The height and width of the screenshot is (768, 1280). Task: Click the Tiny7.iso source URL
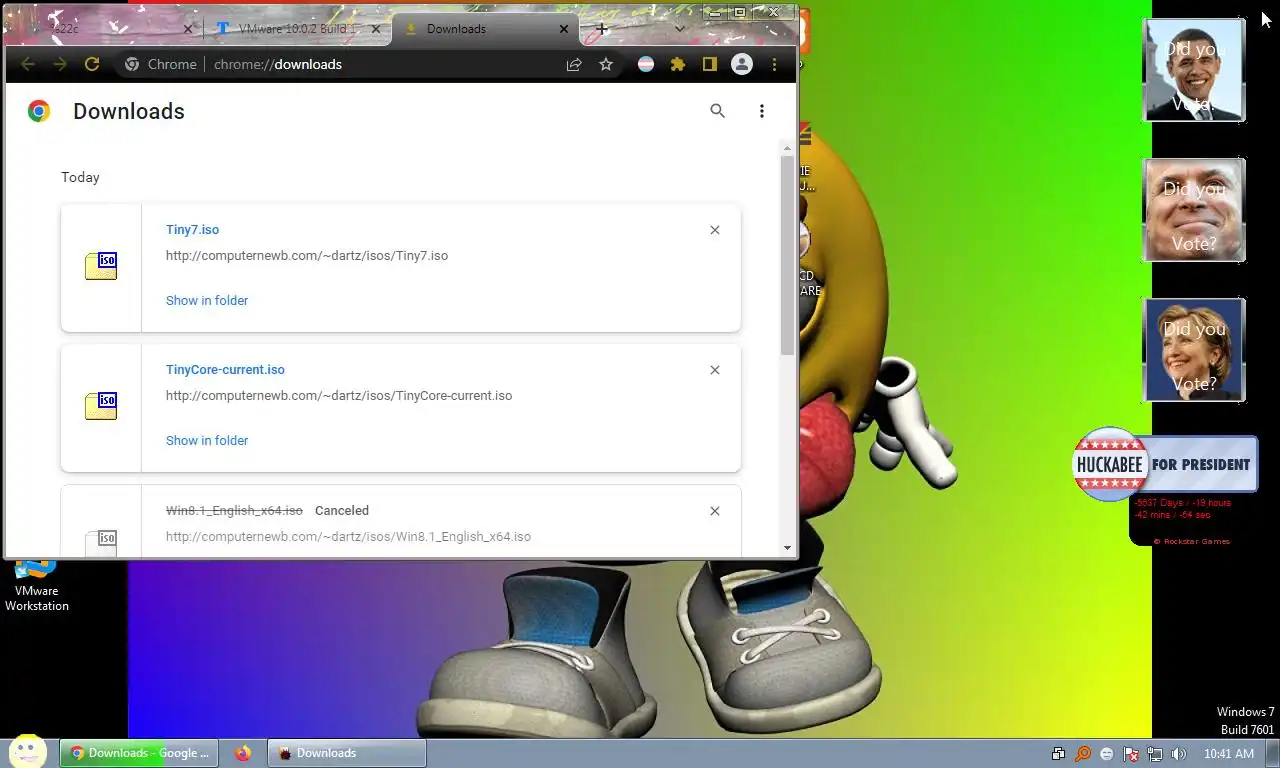click(307, 256)
